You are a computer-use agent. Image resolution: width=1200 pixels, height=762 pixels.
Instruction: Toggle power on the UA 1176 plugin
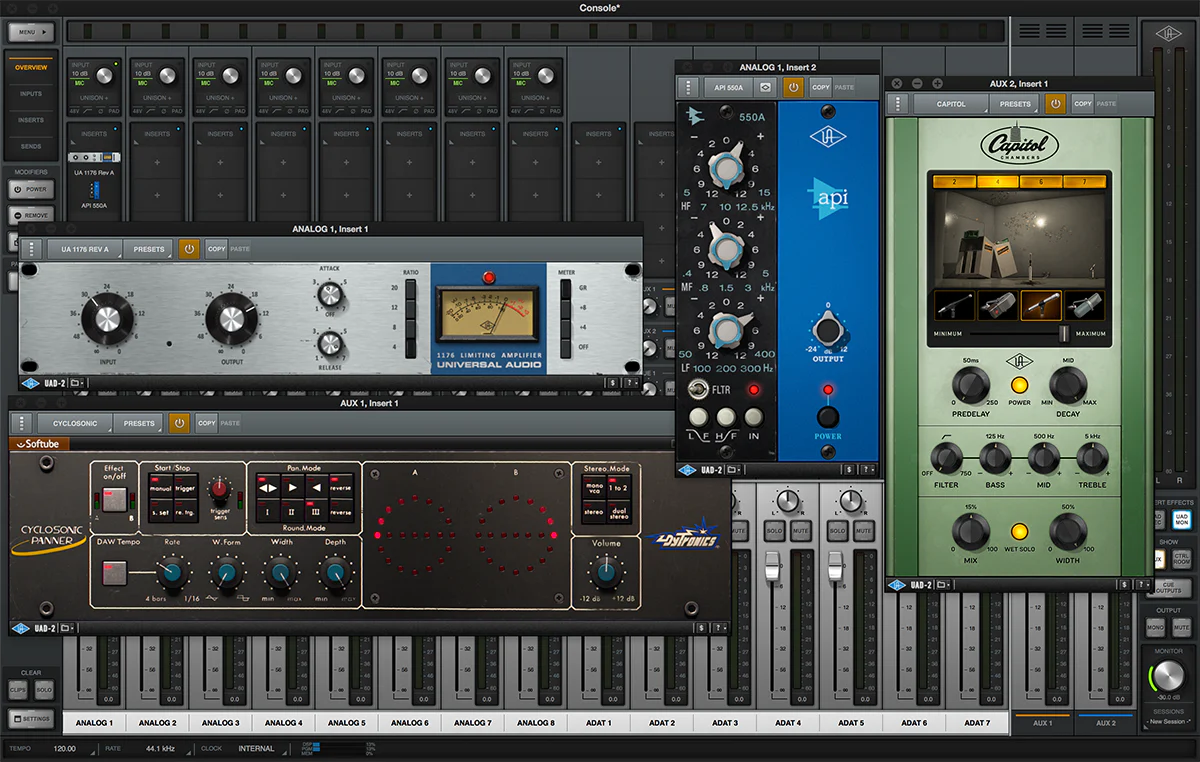click(189, 249)
